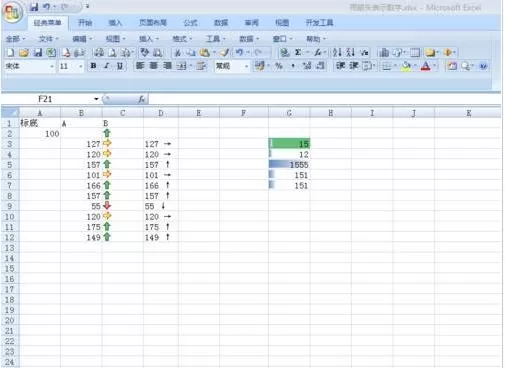Click the Select All corner button

[x=10, y=113]
